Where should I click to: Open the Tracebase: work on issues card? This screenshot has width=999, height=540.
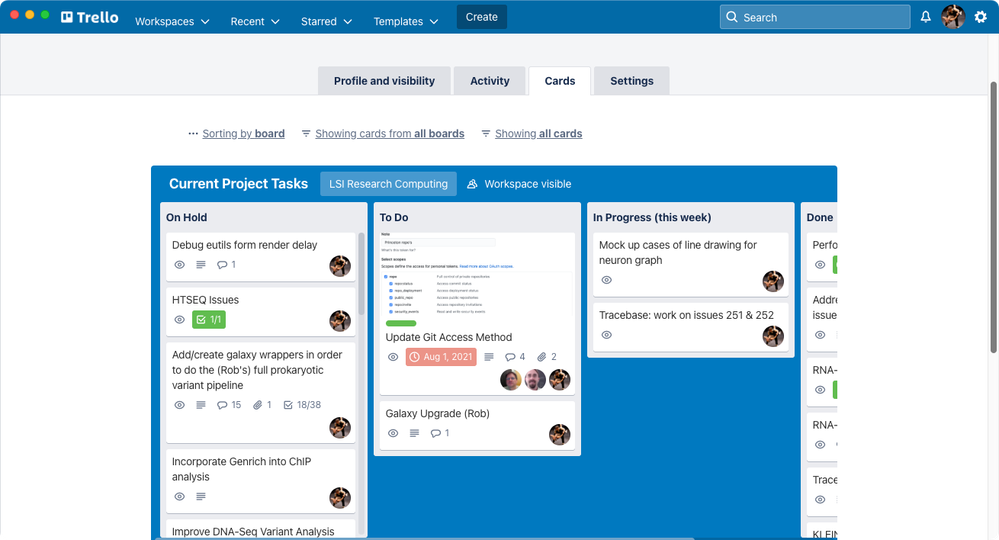[686, 315]
